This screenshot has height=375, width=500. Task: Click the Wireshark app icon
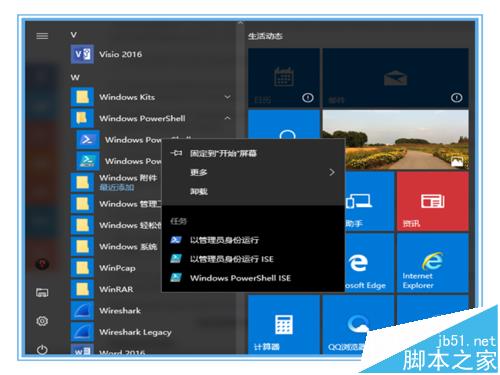pyautogui.click(x=82, y=310)
